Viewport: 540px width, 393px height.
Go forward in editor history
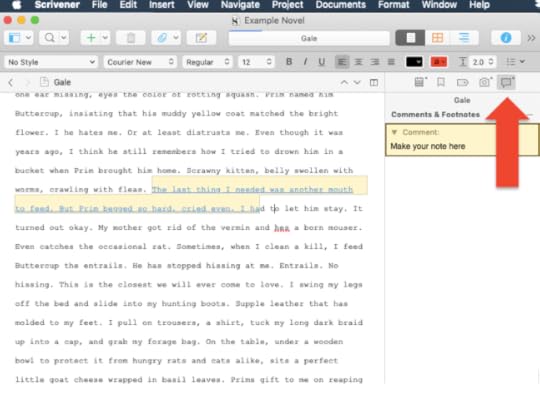[28, 82]
